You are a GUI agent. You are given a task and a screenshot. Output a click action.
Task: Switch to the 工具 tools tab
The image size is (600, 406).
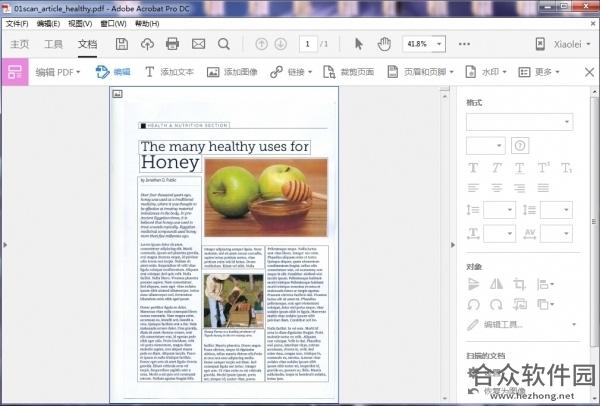coord(53,44)
